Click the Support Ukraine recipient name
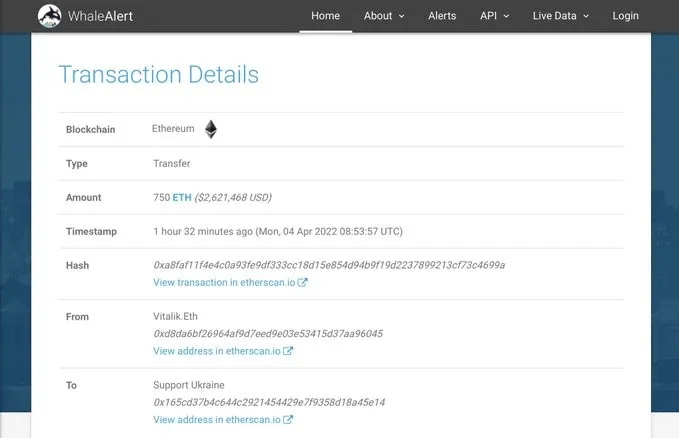Screen dimensions: 679x438 (189, 385)
